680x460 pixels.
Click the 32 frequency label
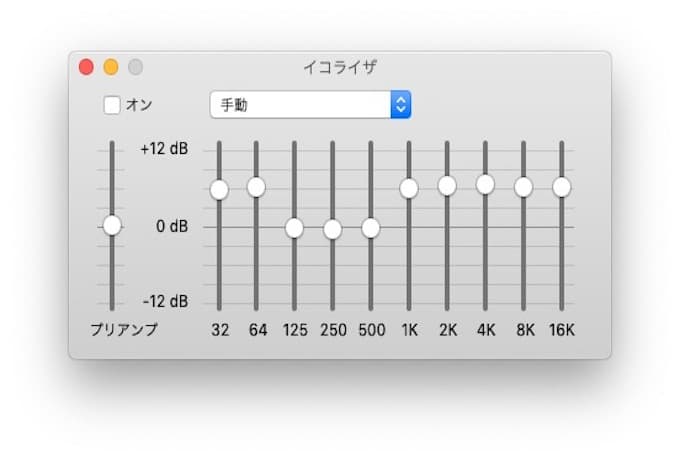(x=220, y=330)
